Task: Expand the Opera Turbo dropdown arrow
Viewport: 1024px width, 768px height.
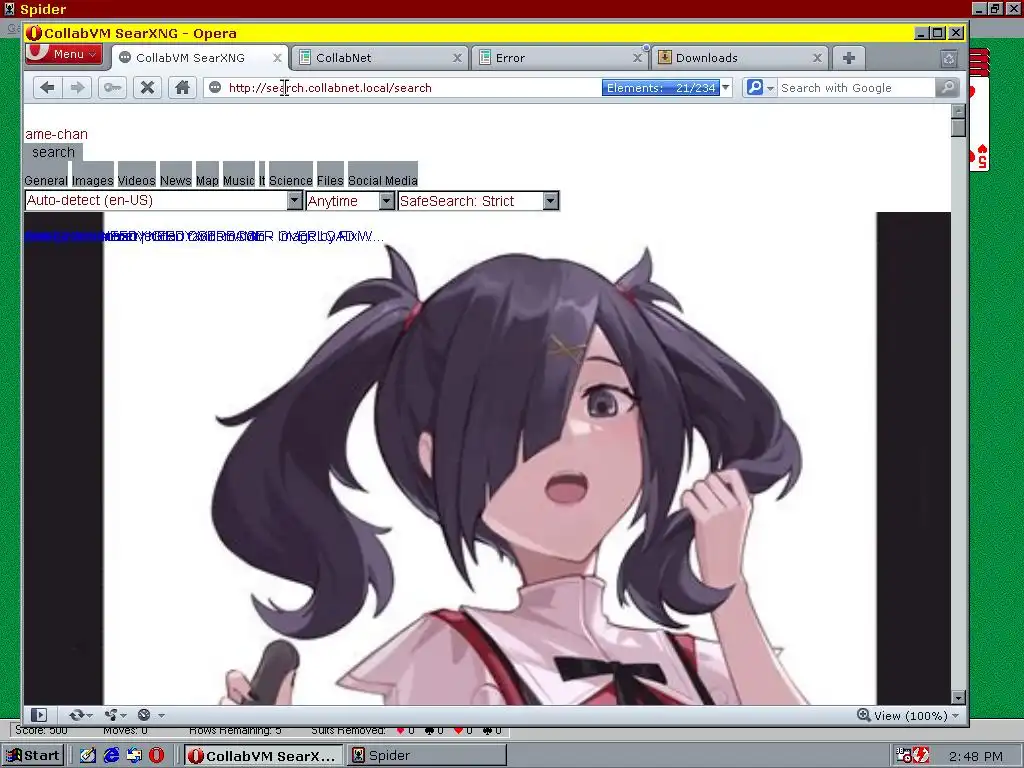Action: click(x=161, y=716)
